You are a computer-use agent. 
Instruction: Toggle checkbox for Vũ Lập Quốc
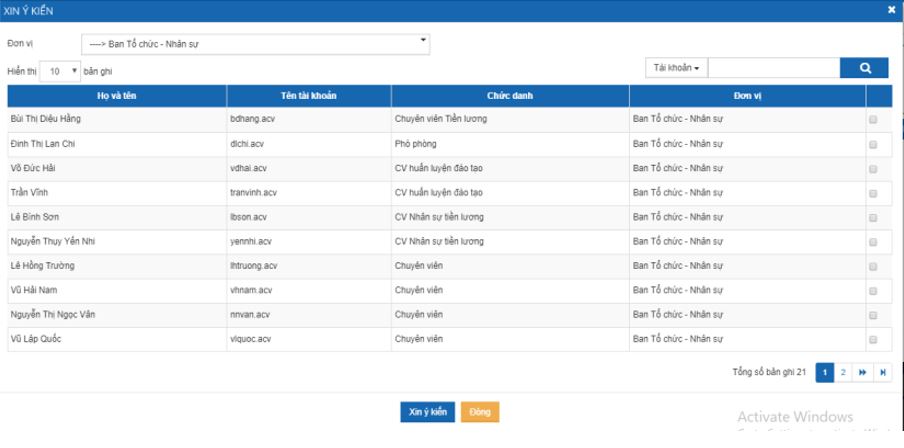(x=873, y=338)
